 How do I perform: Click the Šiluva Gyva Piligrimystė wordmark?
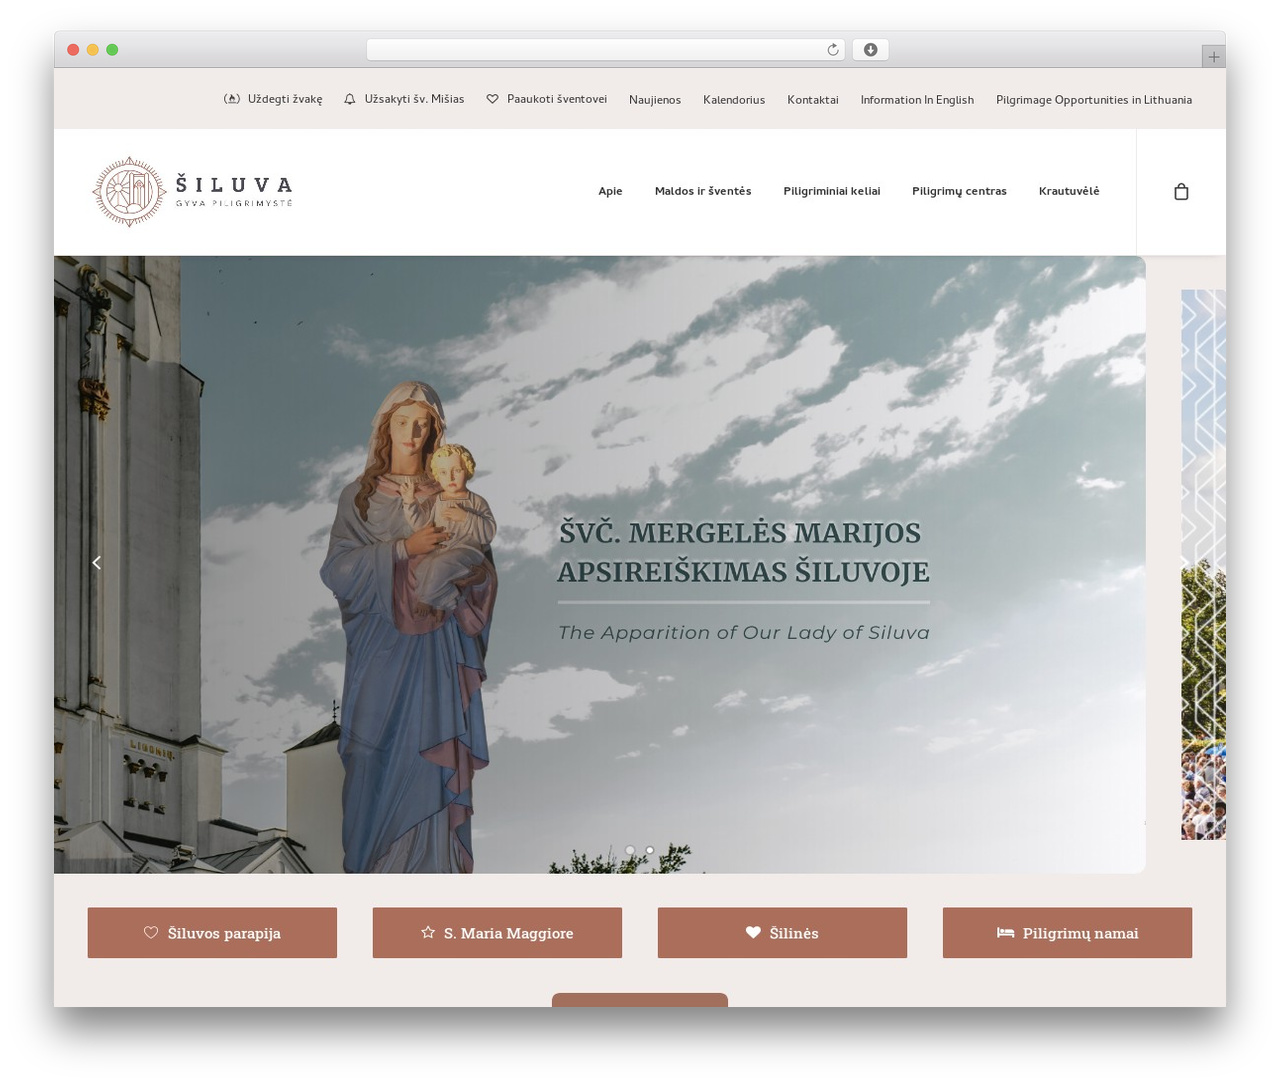pos(234,190)
